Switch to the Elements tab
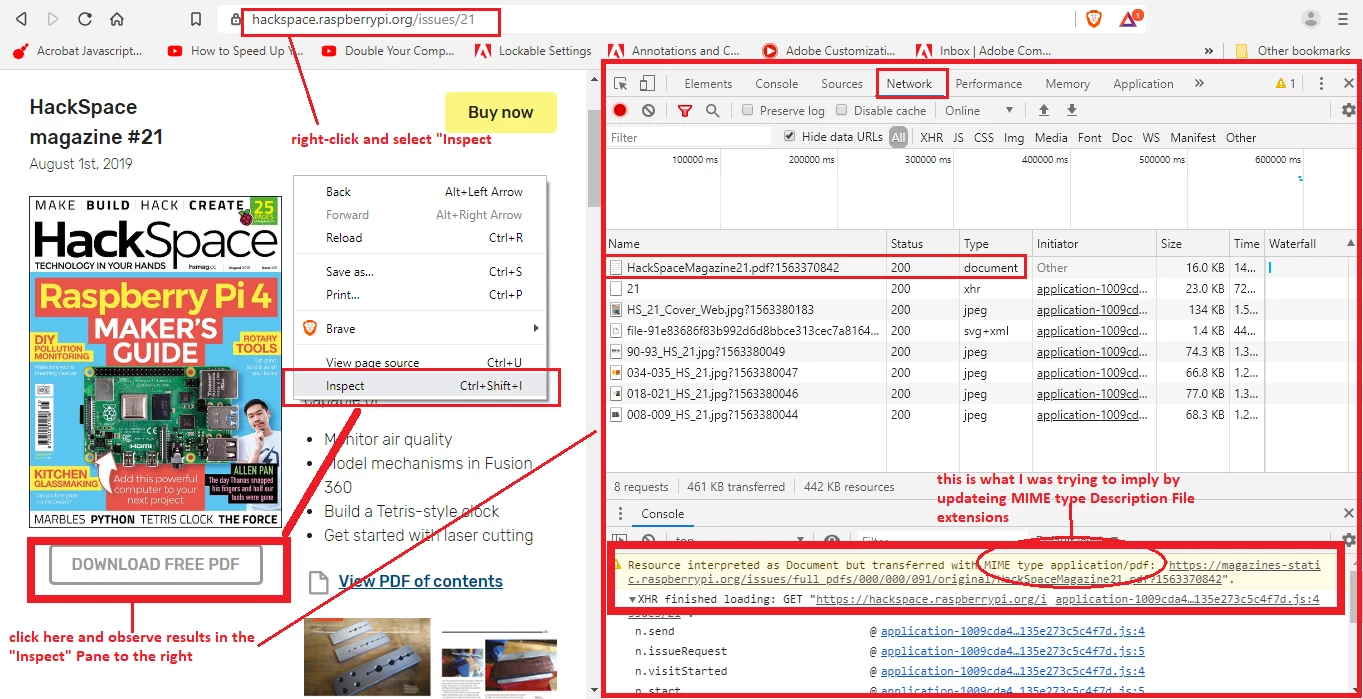The width and height of the screenshot is (1363, 699). tap(708, 84)
